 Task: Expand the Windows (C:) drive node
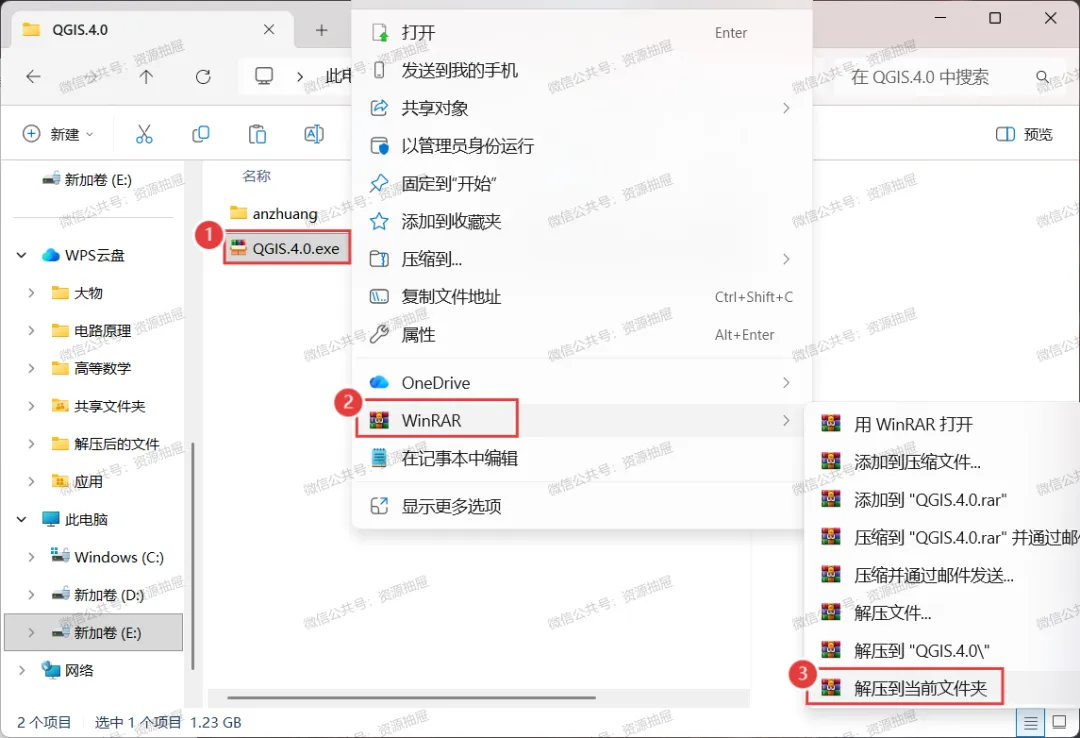point(31,557)
